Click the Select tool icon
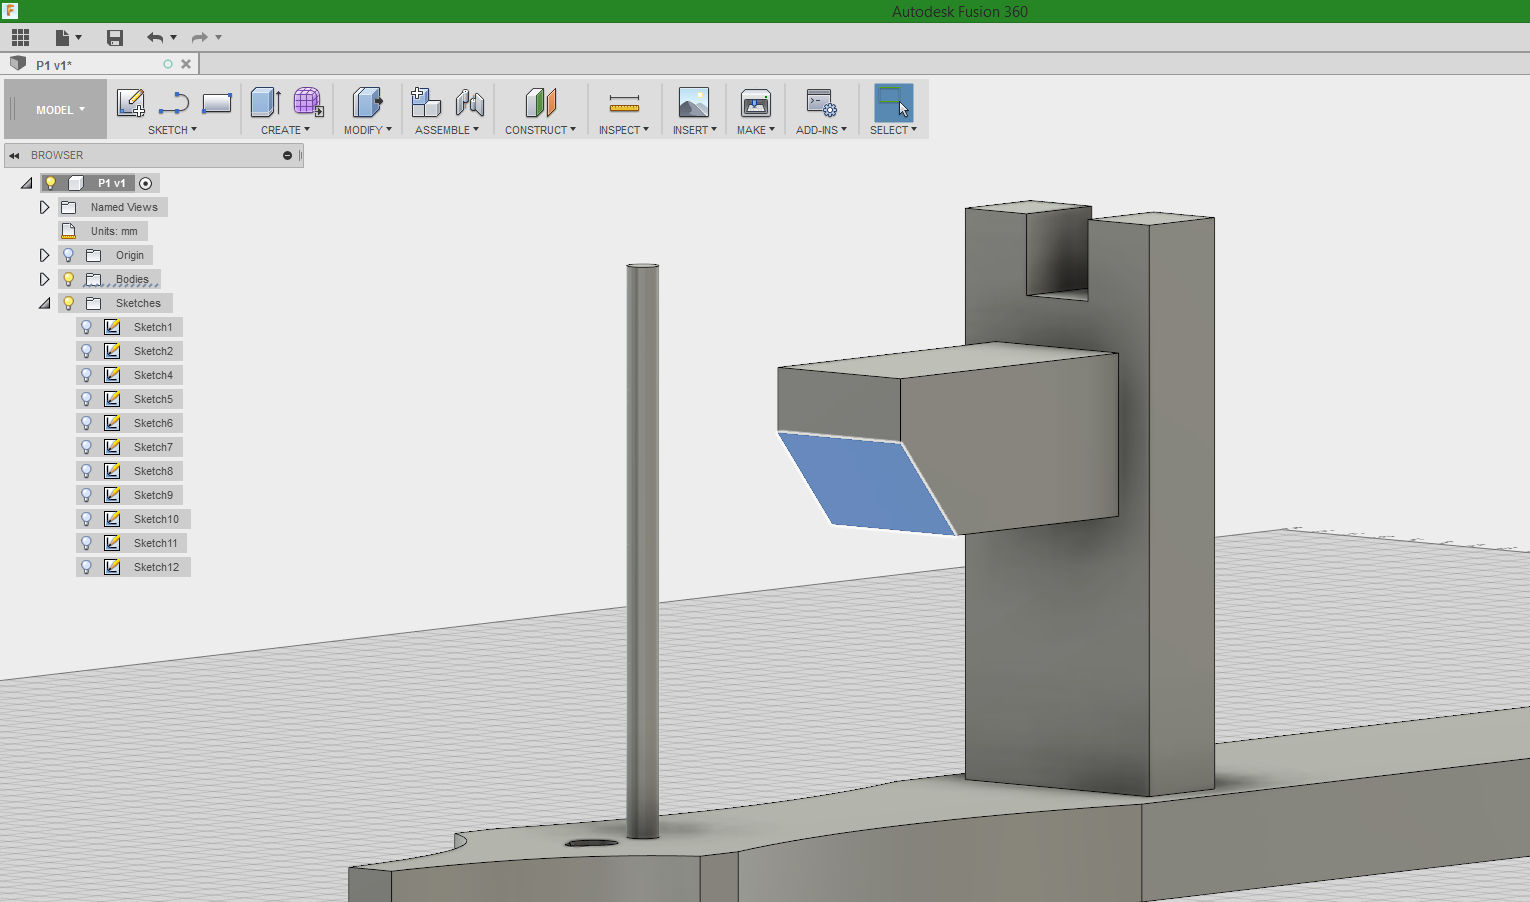 click(x=893, y=102)
